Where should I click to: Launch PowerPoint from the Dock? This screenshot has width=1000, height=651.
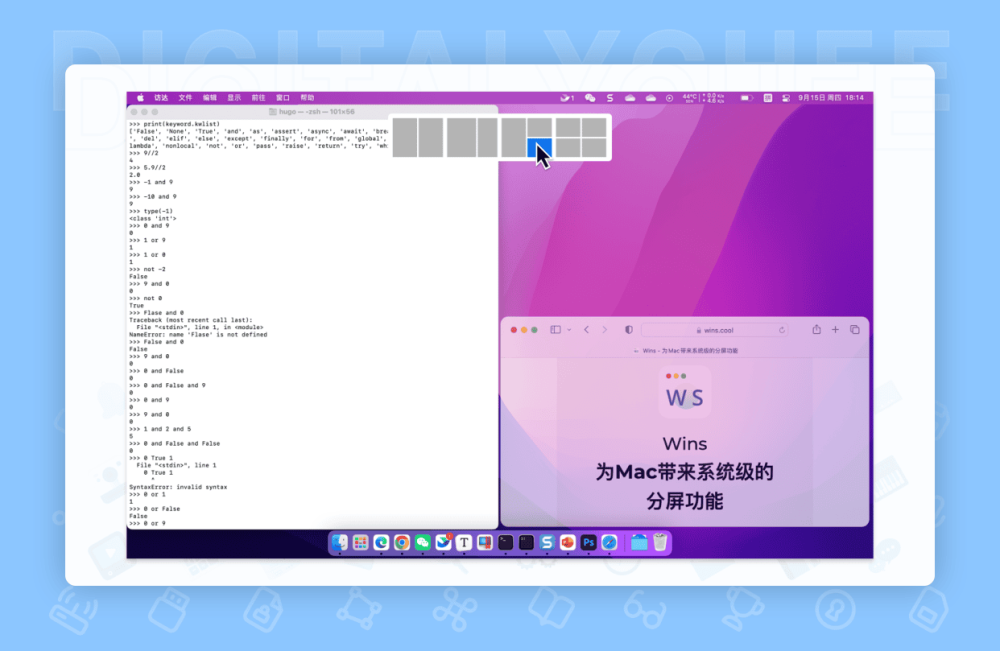click(x=568, y=543)
